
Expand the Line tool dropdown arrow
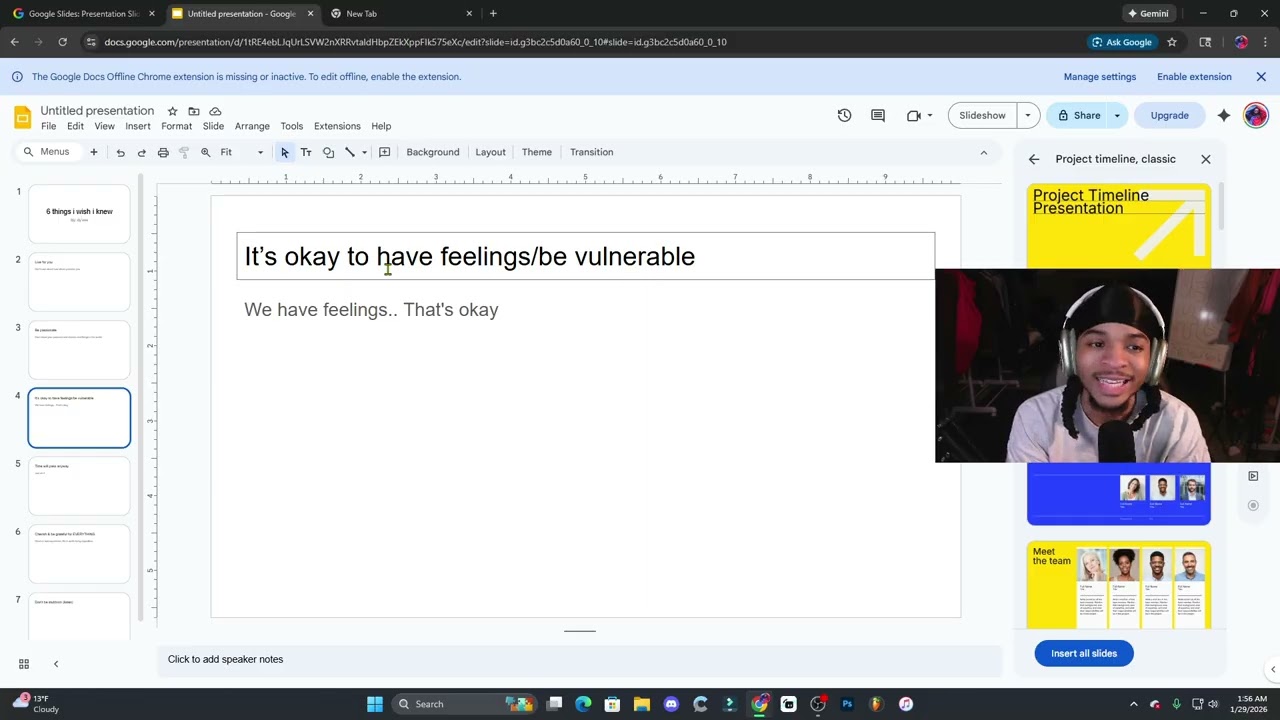(364, 152)
